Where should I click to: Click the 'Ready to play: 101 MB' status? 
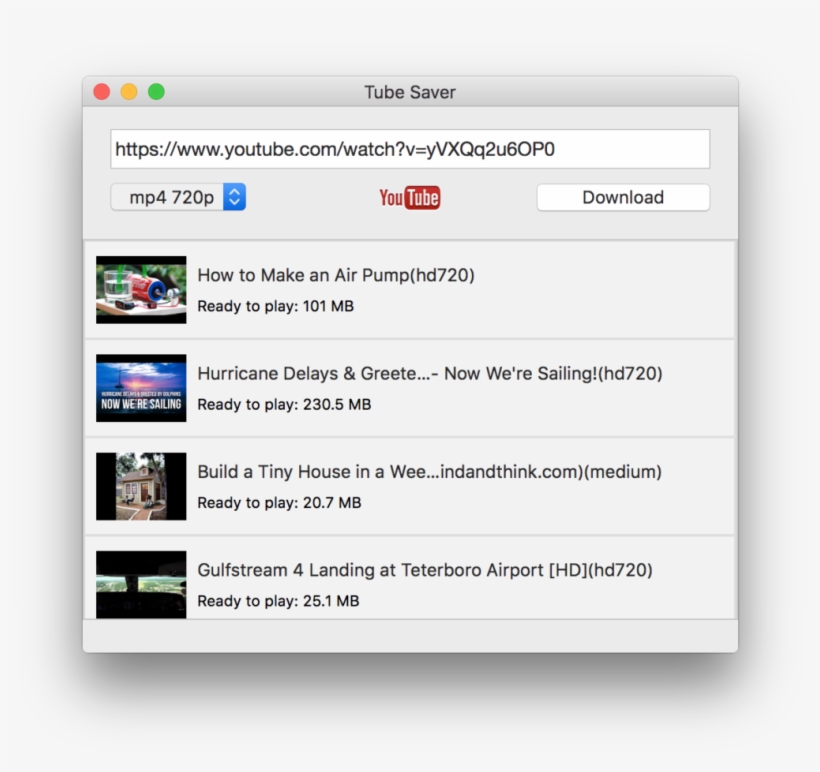[276, 306]
